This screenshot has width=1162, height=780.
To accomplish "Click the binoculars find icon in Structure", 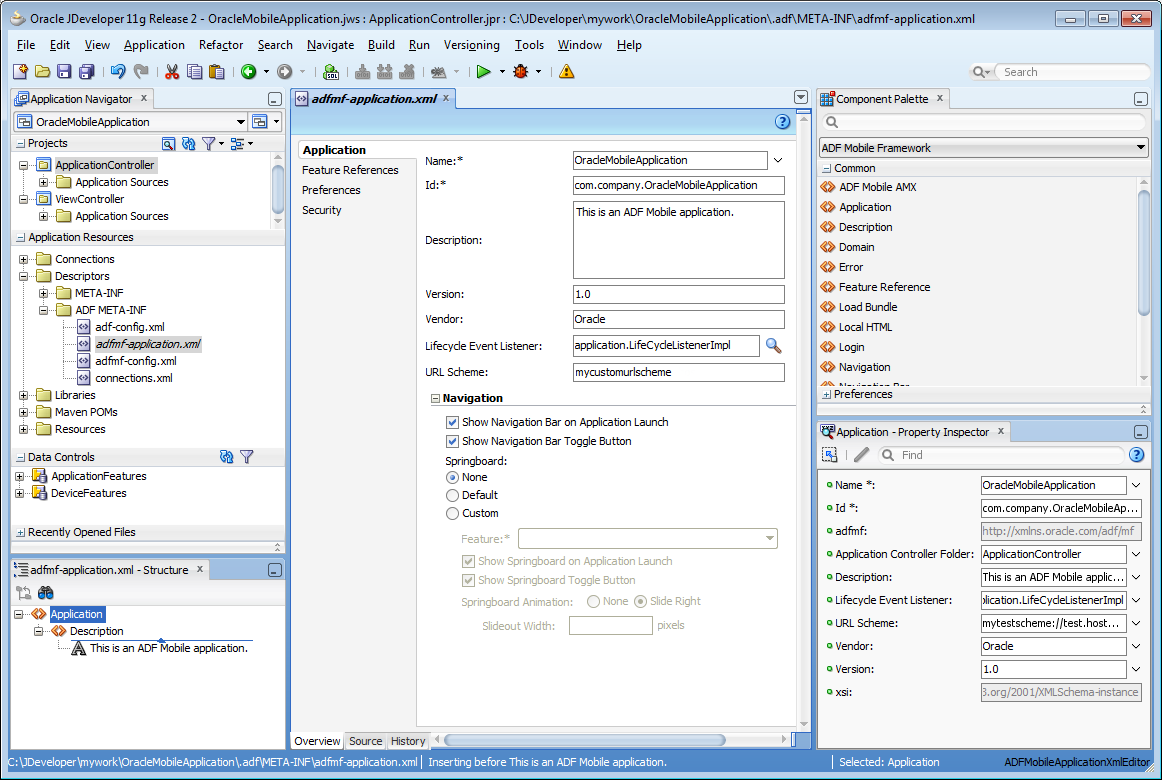I will [x=46, y=593].
